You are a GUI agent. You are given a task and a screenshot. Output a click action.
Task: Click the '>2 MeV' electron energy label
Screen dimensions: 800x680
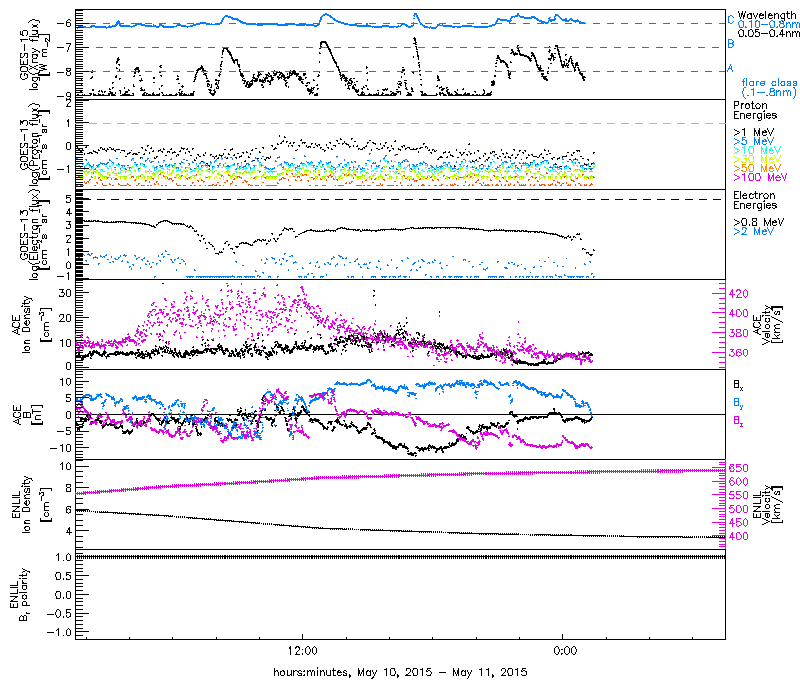click(x=754, y=232)
